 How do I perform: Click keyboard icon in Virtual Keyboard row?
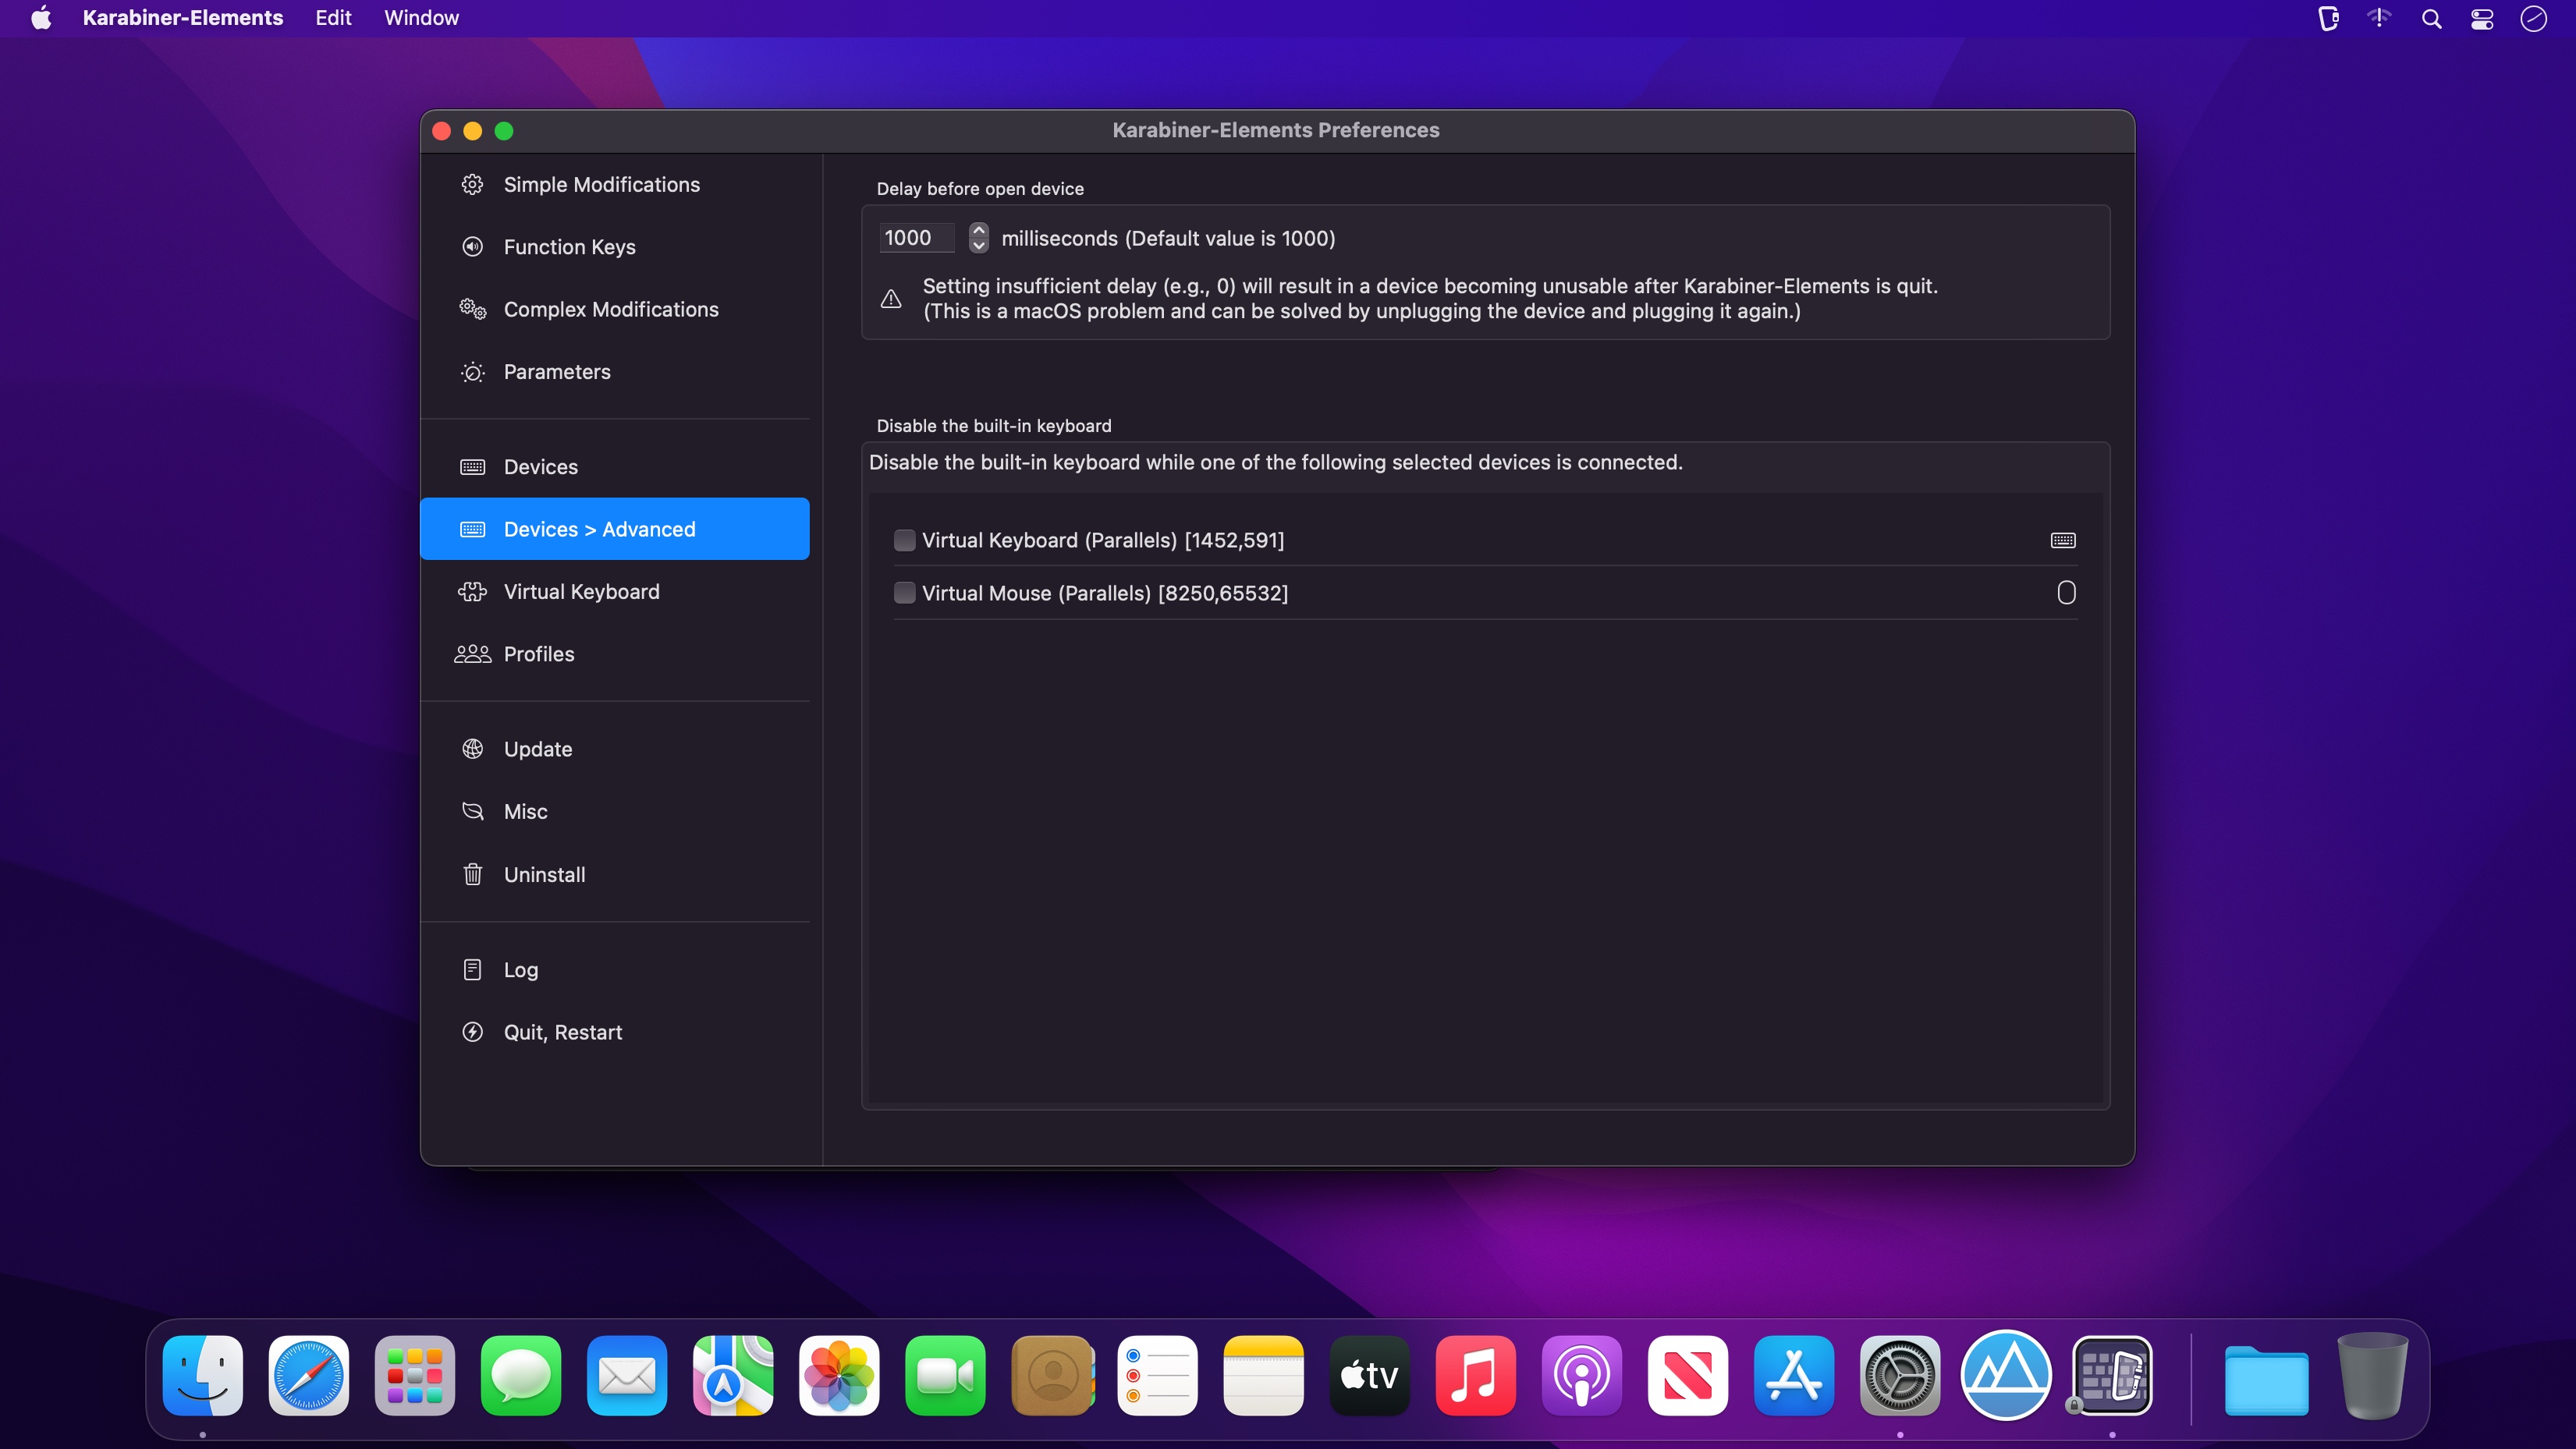tap(2063, 540)
